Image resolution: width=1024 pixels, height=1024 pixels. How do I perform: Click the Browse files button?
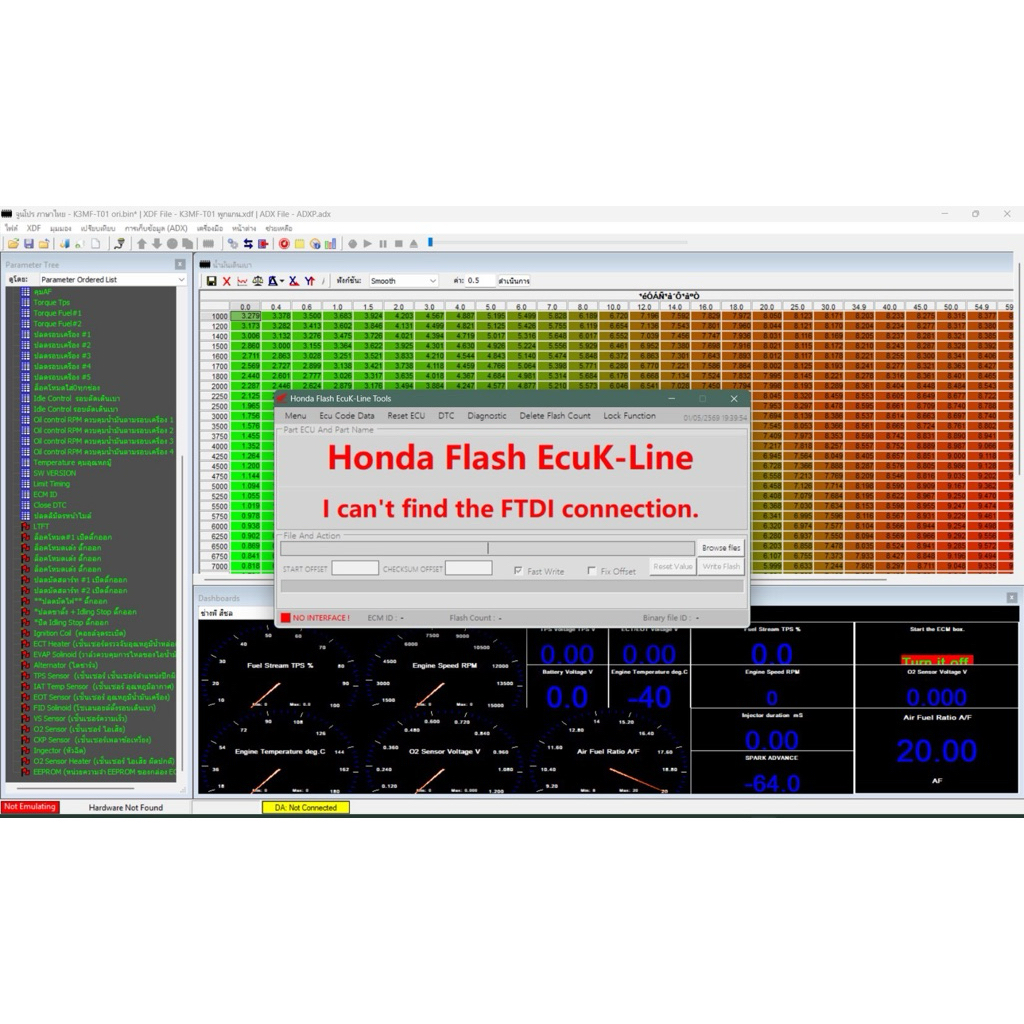pos(721,548)
